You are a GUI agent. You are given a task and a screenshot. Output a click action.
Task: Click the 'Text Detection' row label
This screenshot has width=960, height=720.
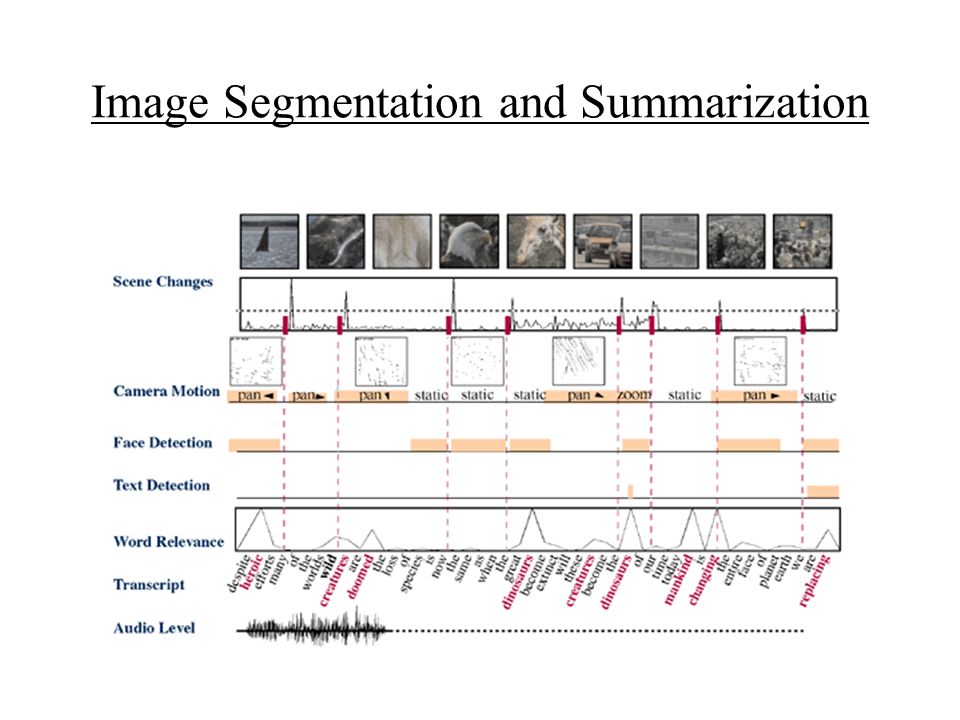162,485
